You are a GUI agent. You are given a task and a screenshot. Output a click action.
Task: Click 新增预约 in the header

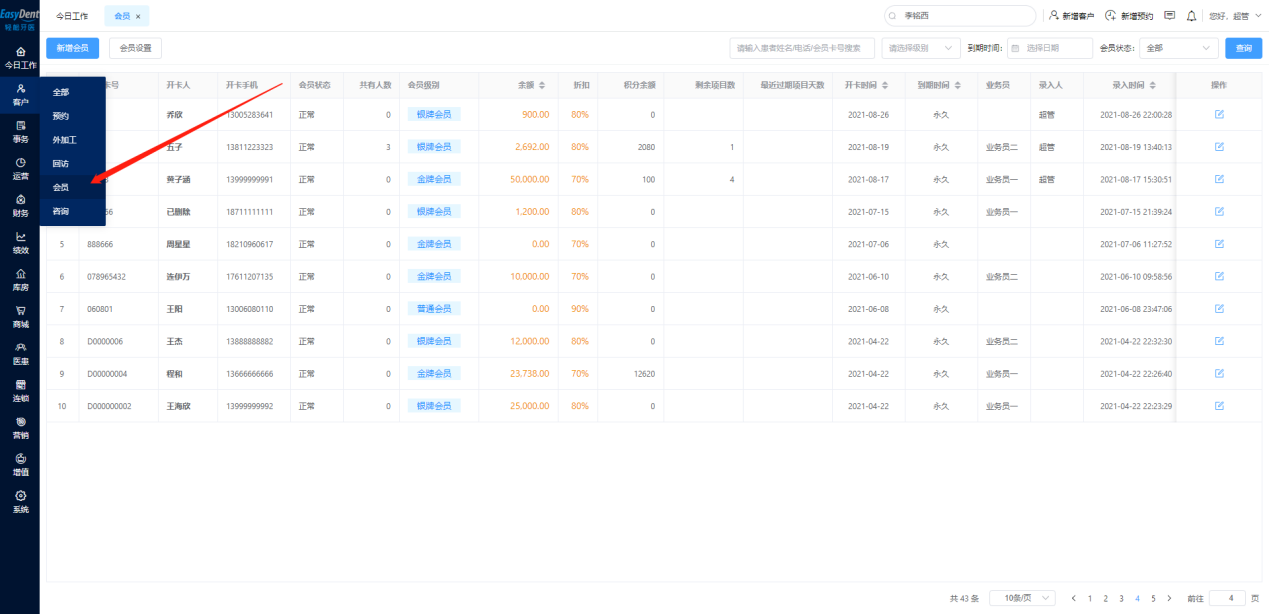tap(1129, 16)
